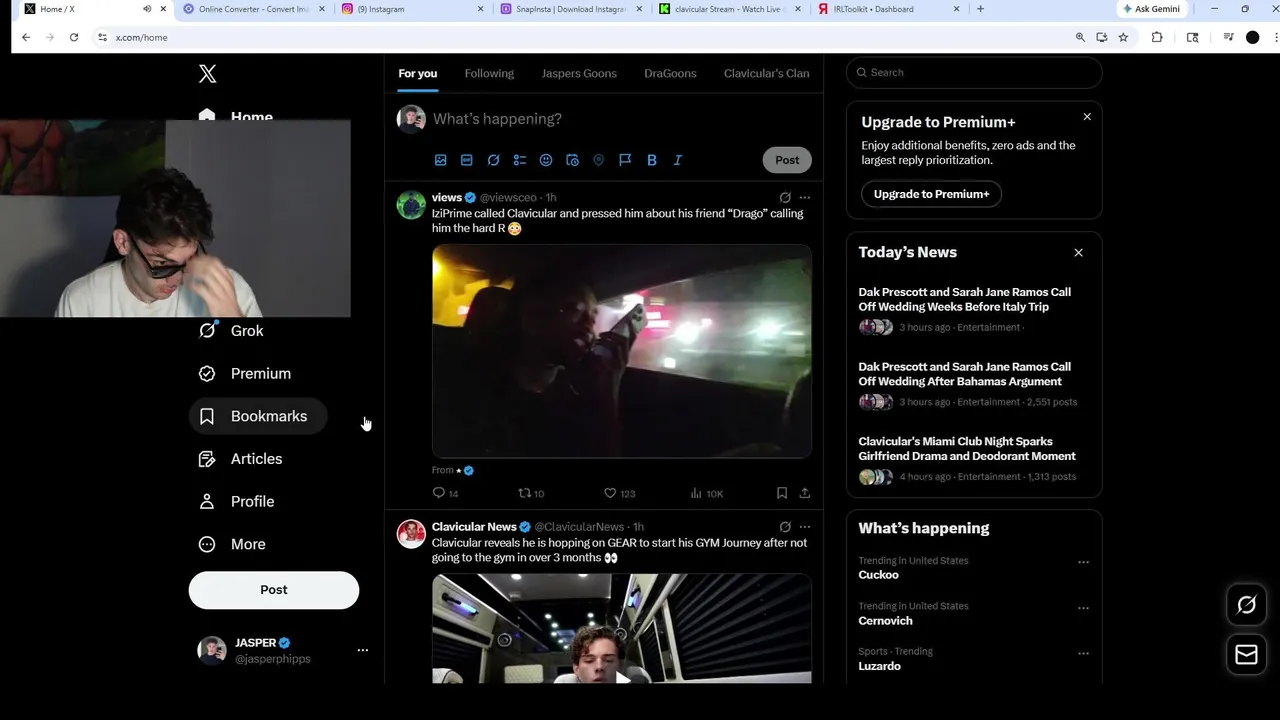Open Bookmarks in the sidebar
The width and height of the screenshot is (1280, 720).
pyautogui.click(x=257, y=416)
